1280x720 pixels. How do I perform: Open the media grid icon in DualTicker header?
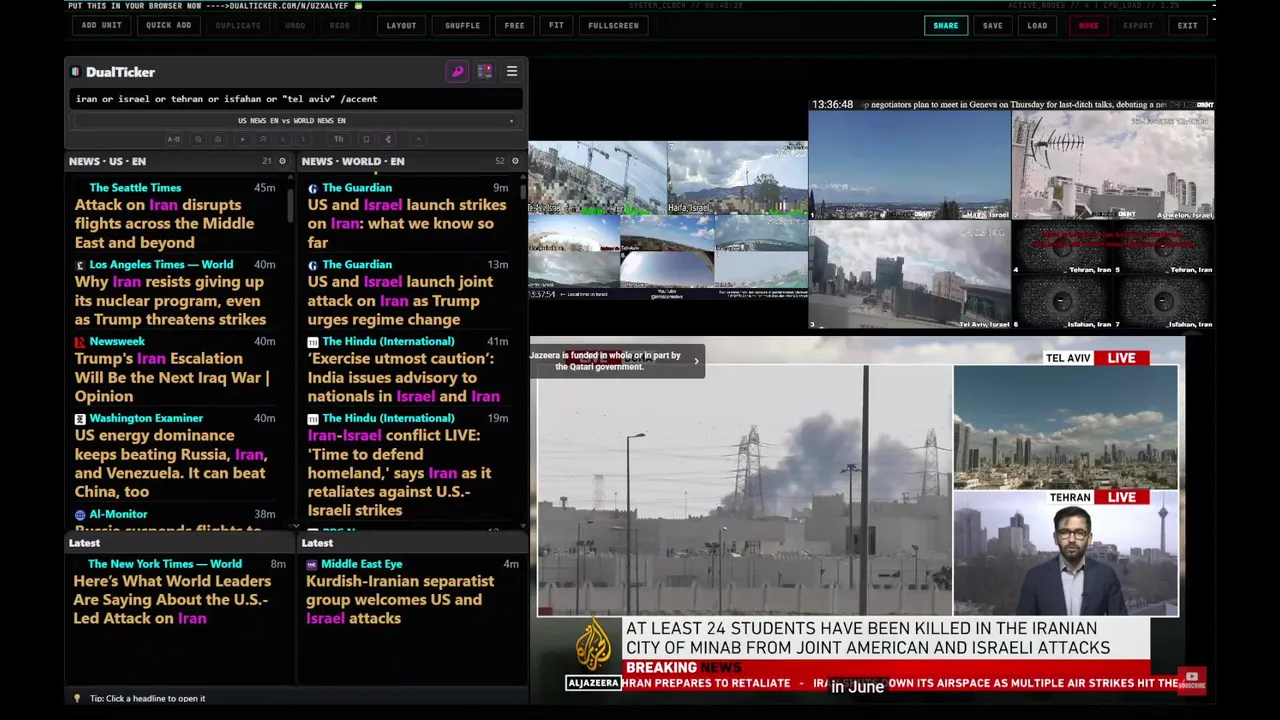coord(485,72)
